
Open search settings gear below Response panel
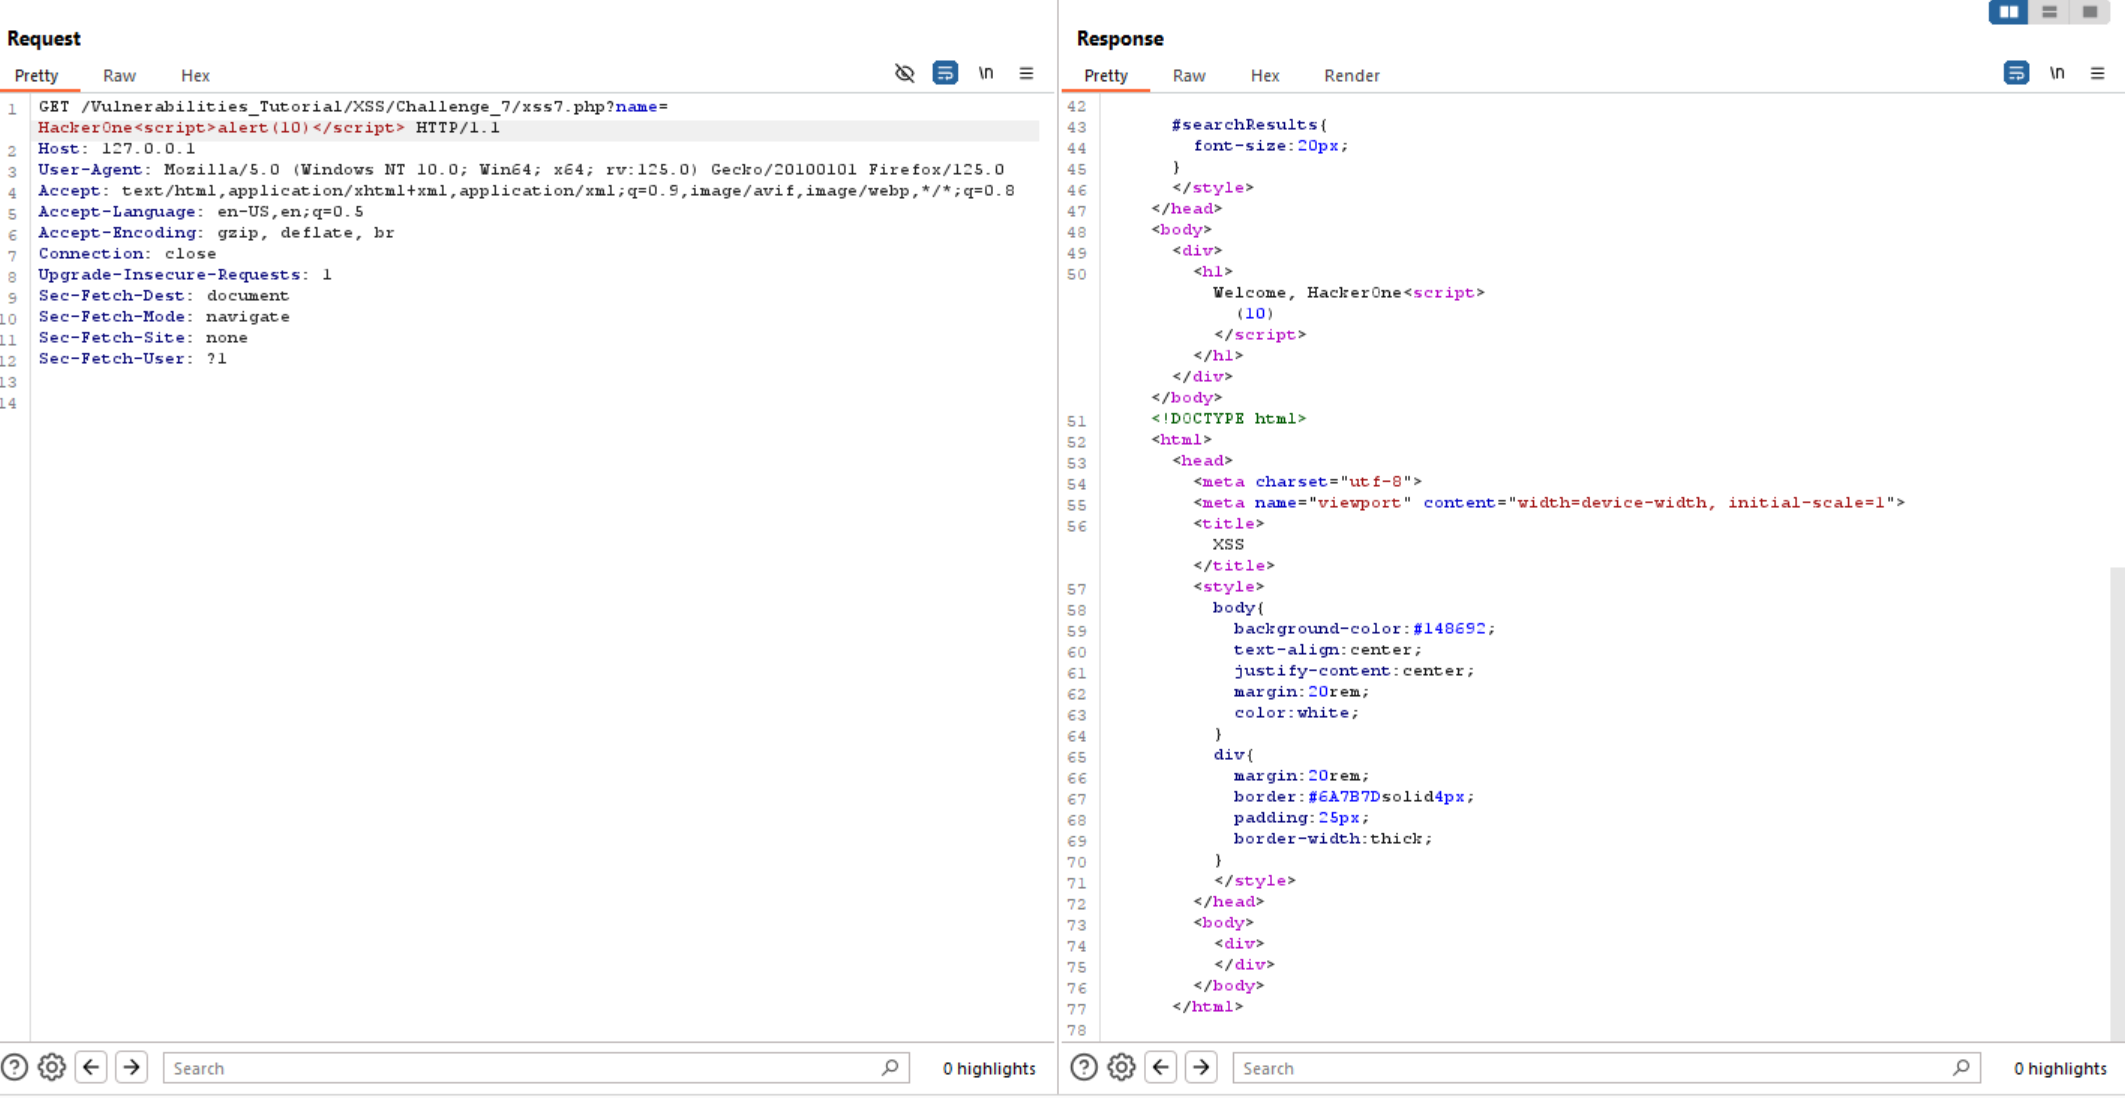tap(1122, 1068)
